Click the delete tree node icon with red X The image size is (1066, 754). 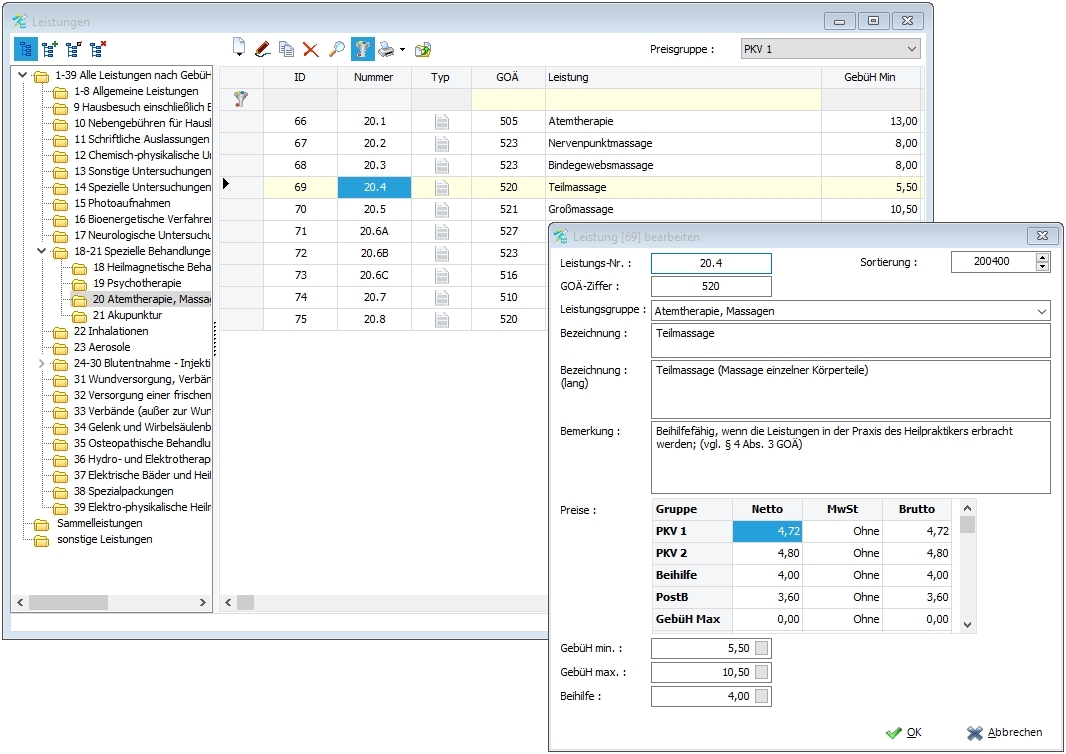point(97,48)
